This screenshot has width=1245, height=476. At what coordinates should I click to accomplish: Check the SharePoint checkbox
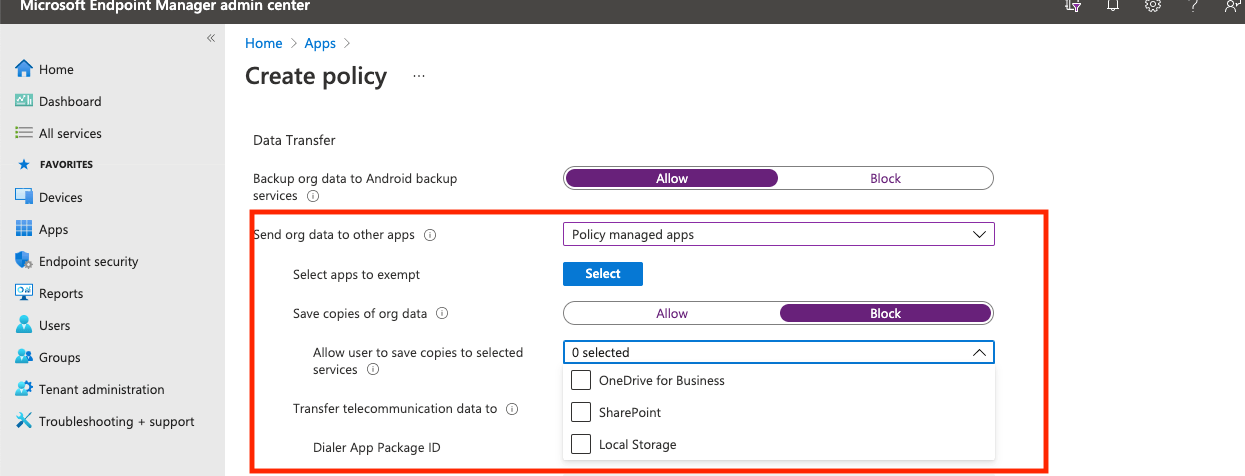coord(581,412)
